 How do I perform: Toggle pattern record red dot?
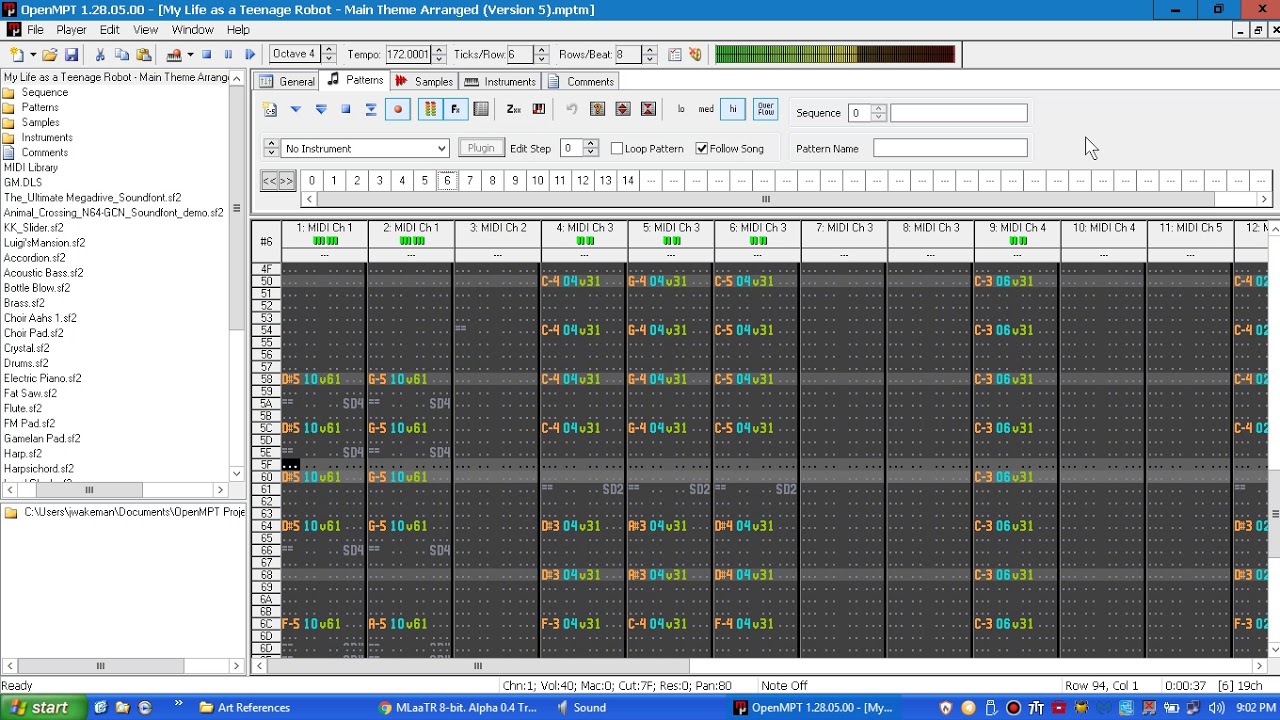click(398, 110)
